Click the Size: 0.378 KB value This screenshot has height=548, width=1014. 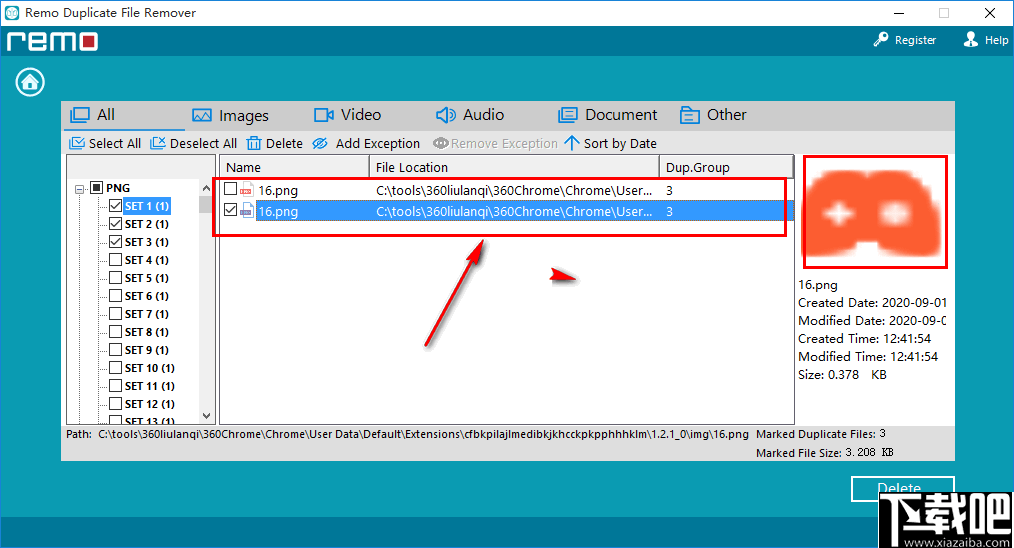click(842, 375)
